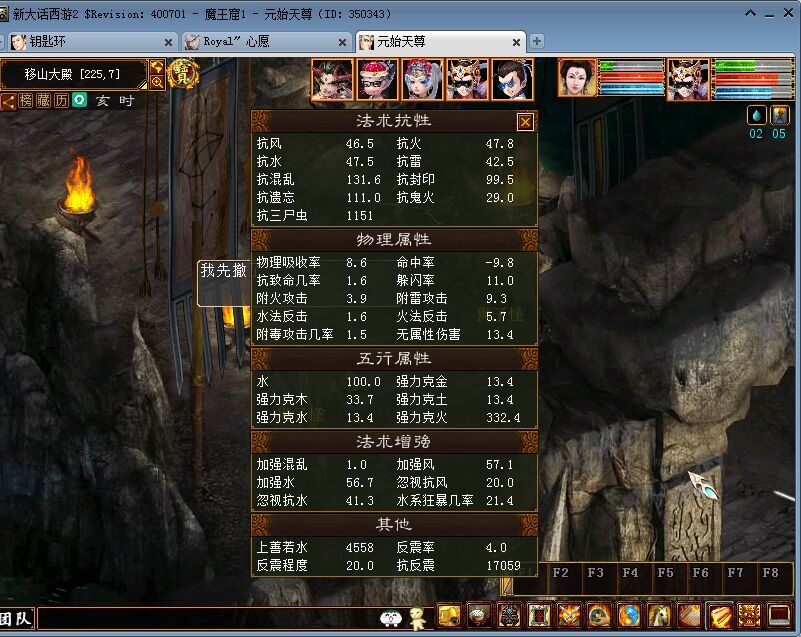Open the laptop system icon
Image resolution: width=801 pixels, height=637 pixels.
(x=780, y=616)
